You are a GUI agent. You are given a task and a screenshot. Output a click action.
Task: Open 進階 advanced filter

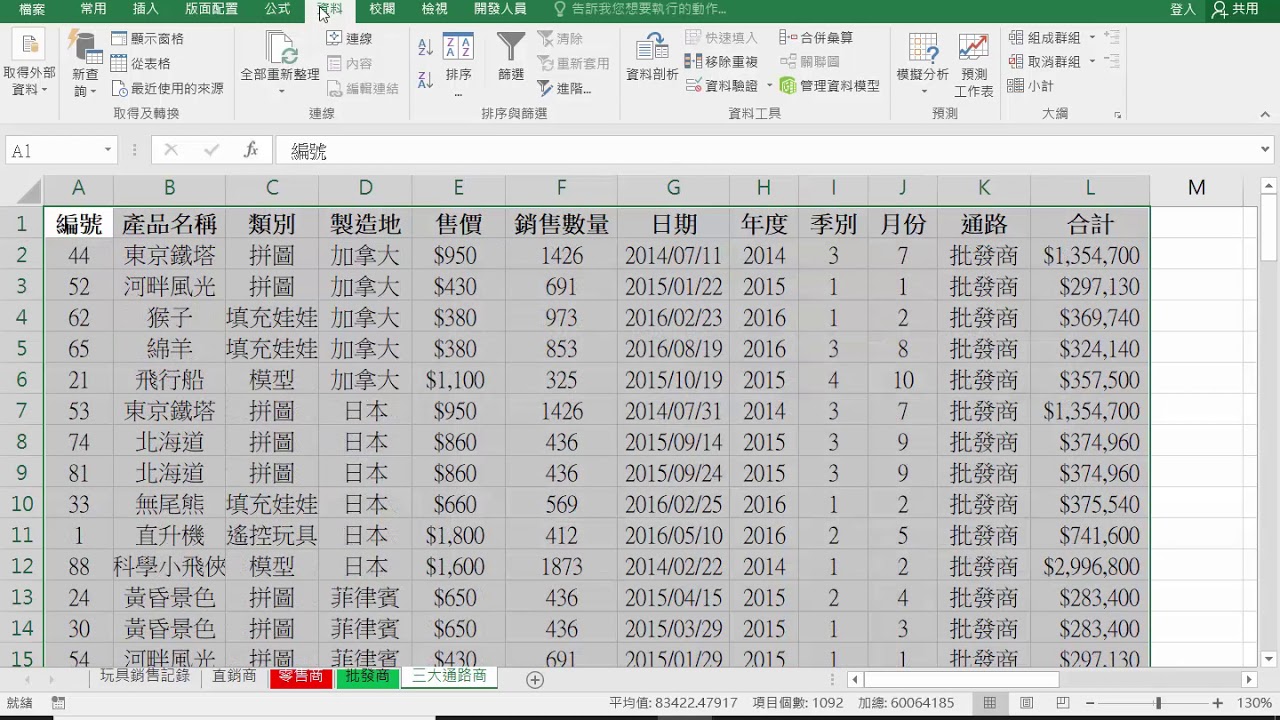point(564,88)
